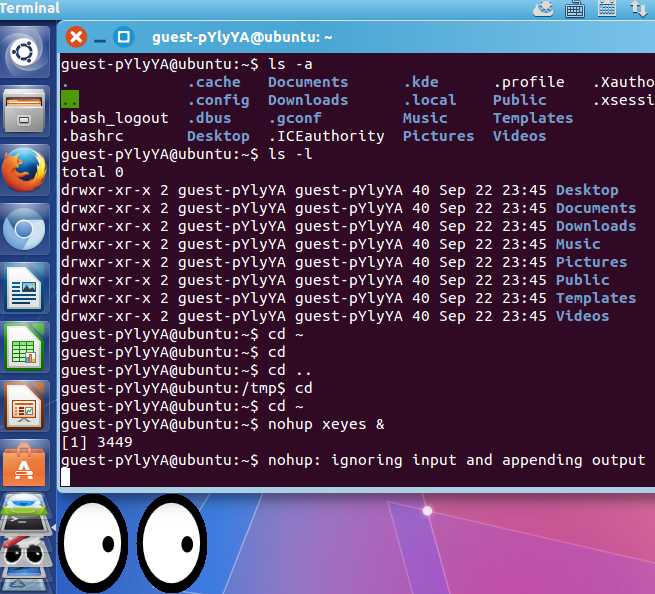Click '.gconf' in the ls -a output

pos(295,119)
